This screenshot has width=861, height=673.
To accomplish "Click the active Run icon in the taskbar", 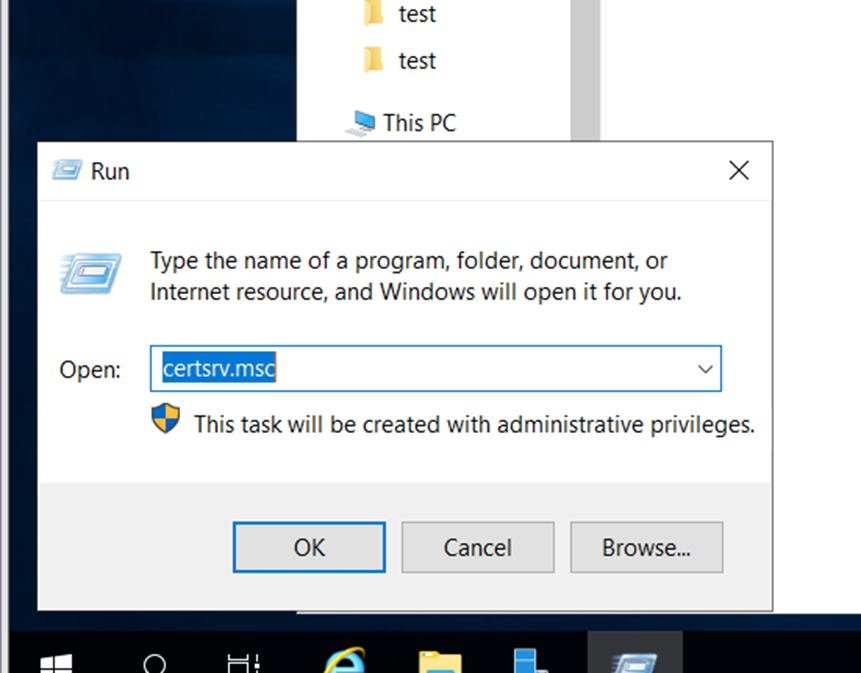I will point(634,660).
